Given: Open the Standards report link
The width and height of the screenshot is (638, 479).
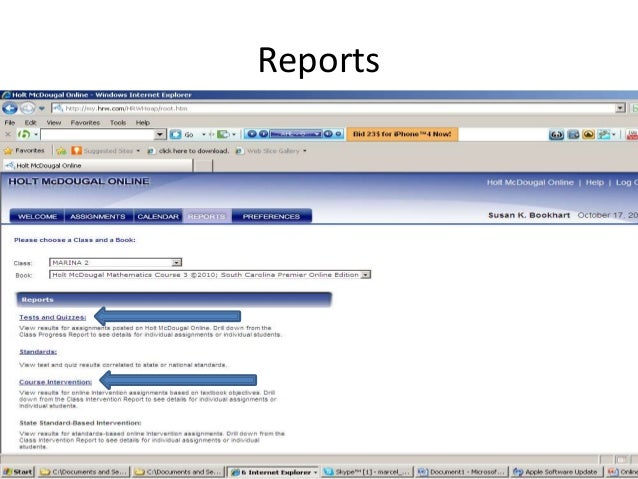Looking at the screenshot, I should click(38, 352).
